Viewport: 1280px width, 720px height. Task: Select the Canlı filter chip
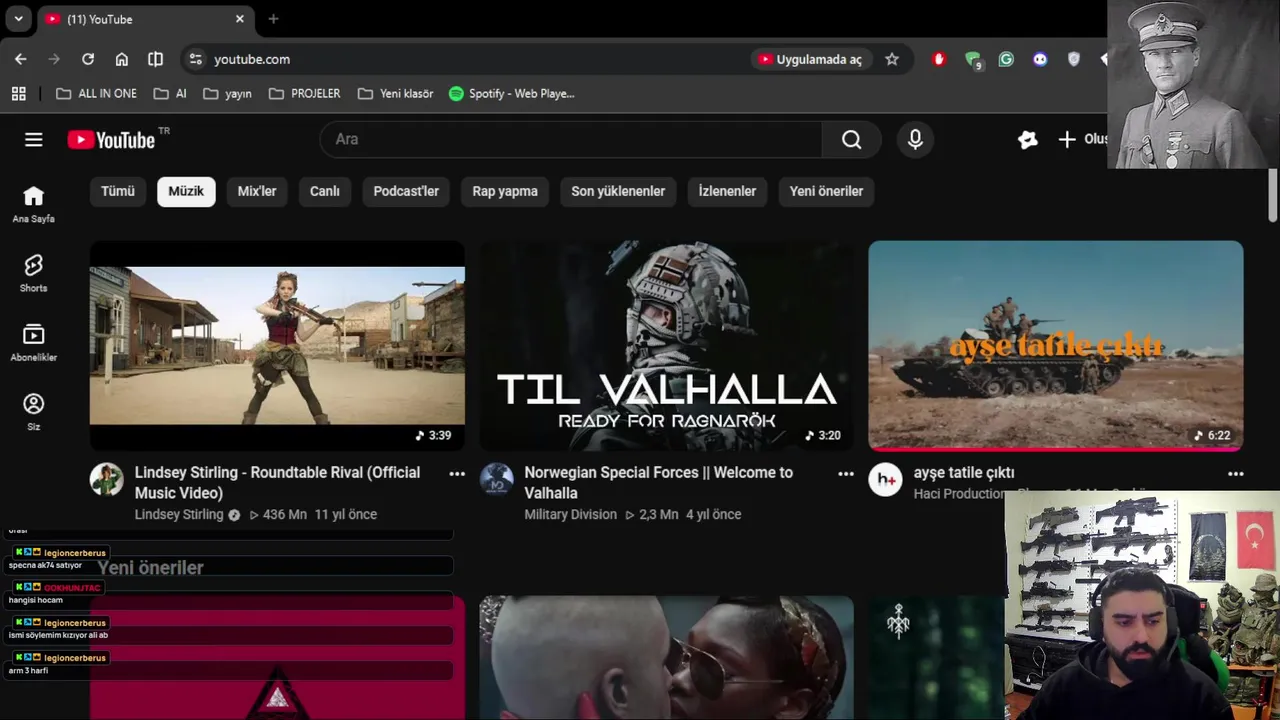coord(325,191)
